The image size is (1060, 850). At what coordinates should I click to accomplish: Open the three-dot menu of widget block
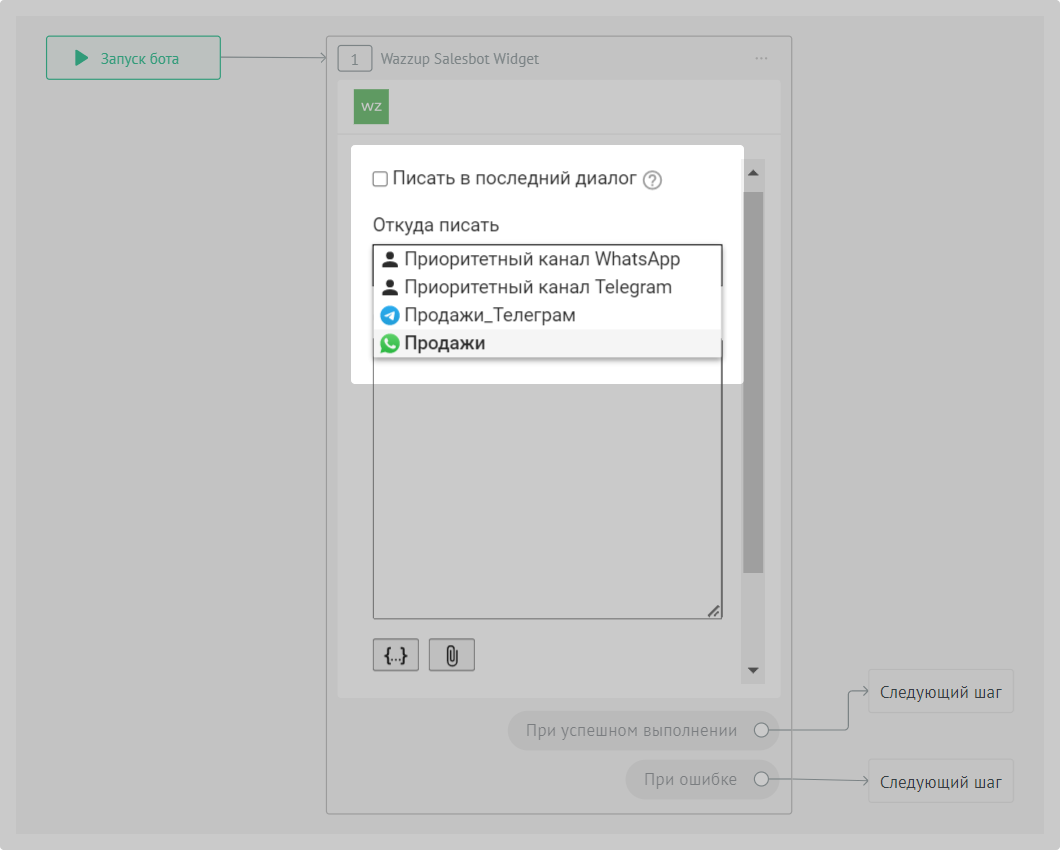762,59
